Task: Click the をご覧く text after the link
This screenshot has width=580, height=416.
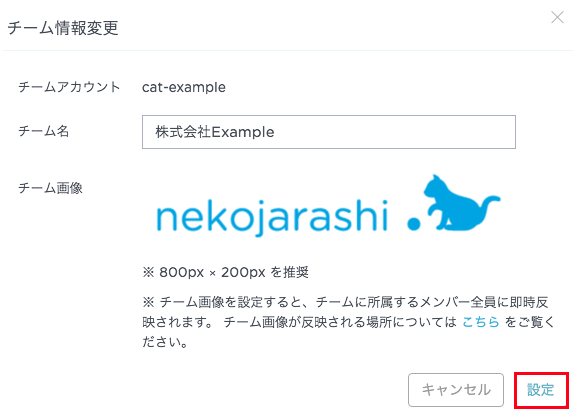Action: pos(529,322)
